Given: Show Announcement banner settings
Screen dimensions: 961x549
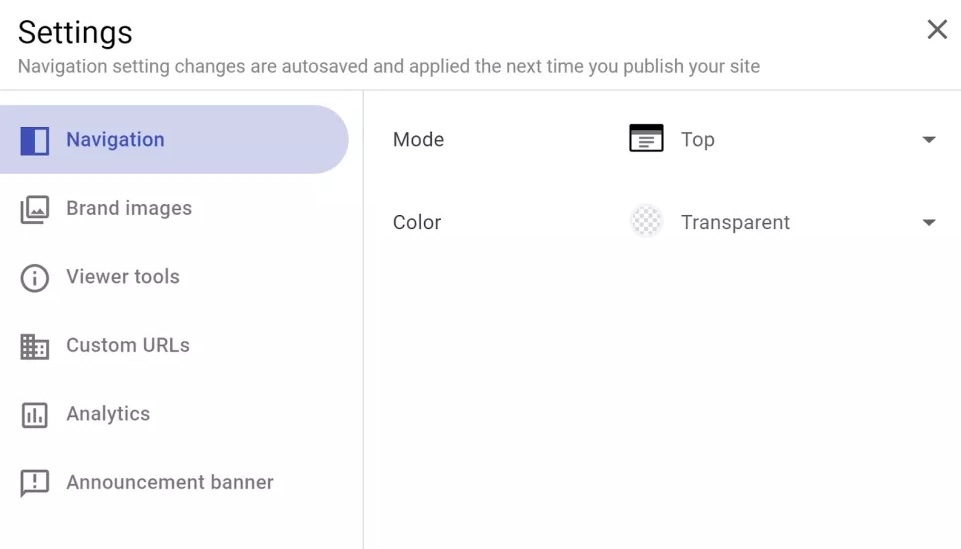Looking at the screenshot, I should tap(170, 483).
